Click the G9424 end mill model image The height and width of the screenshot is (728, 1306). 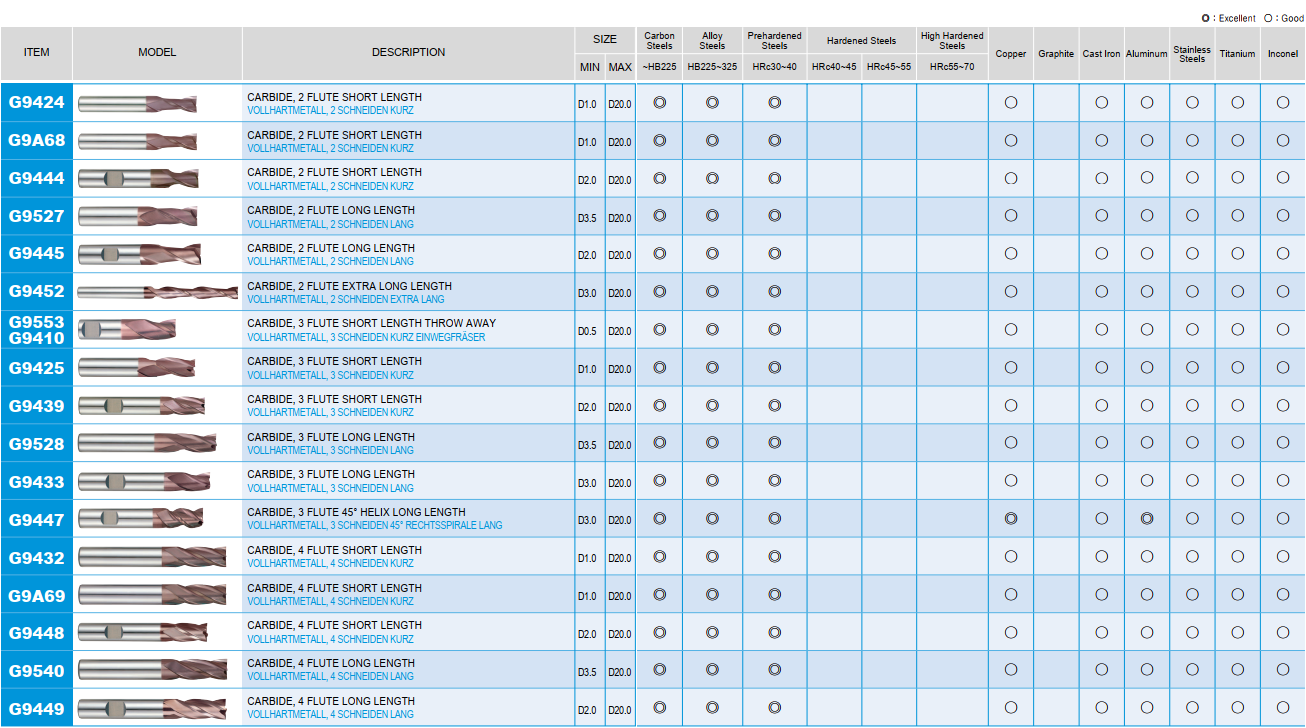138,104
